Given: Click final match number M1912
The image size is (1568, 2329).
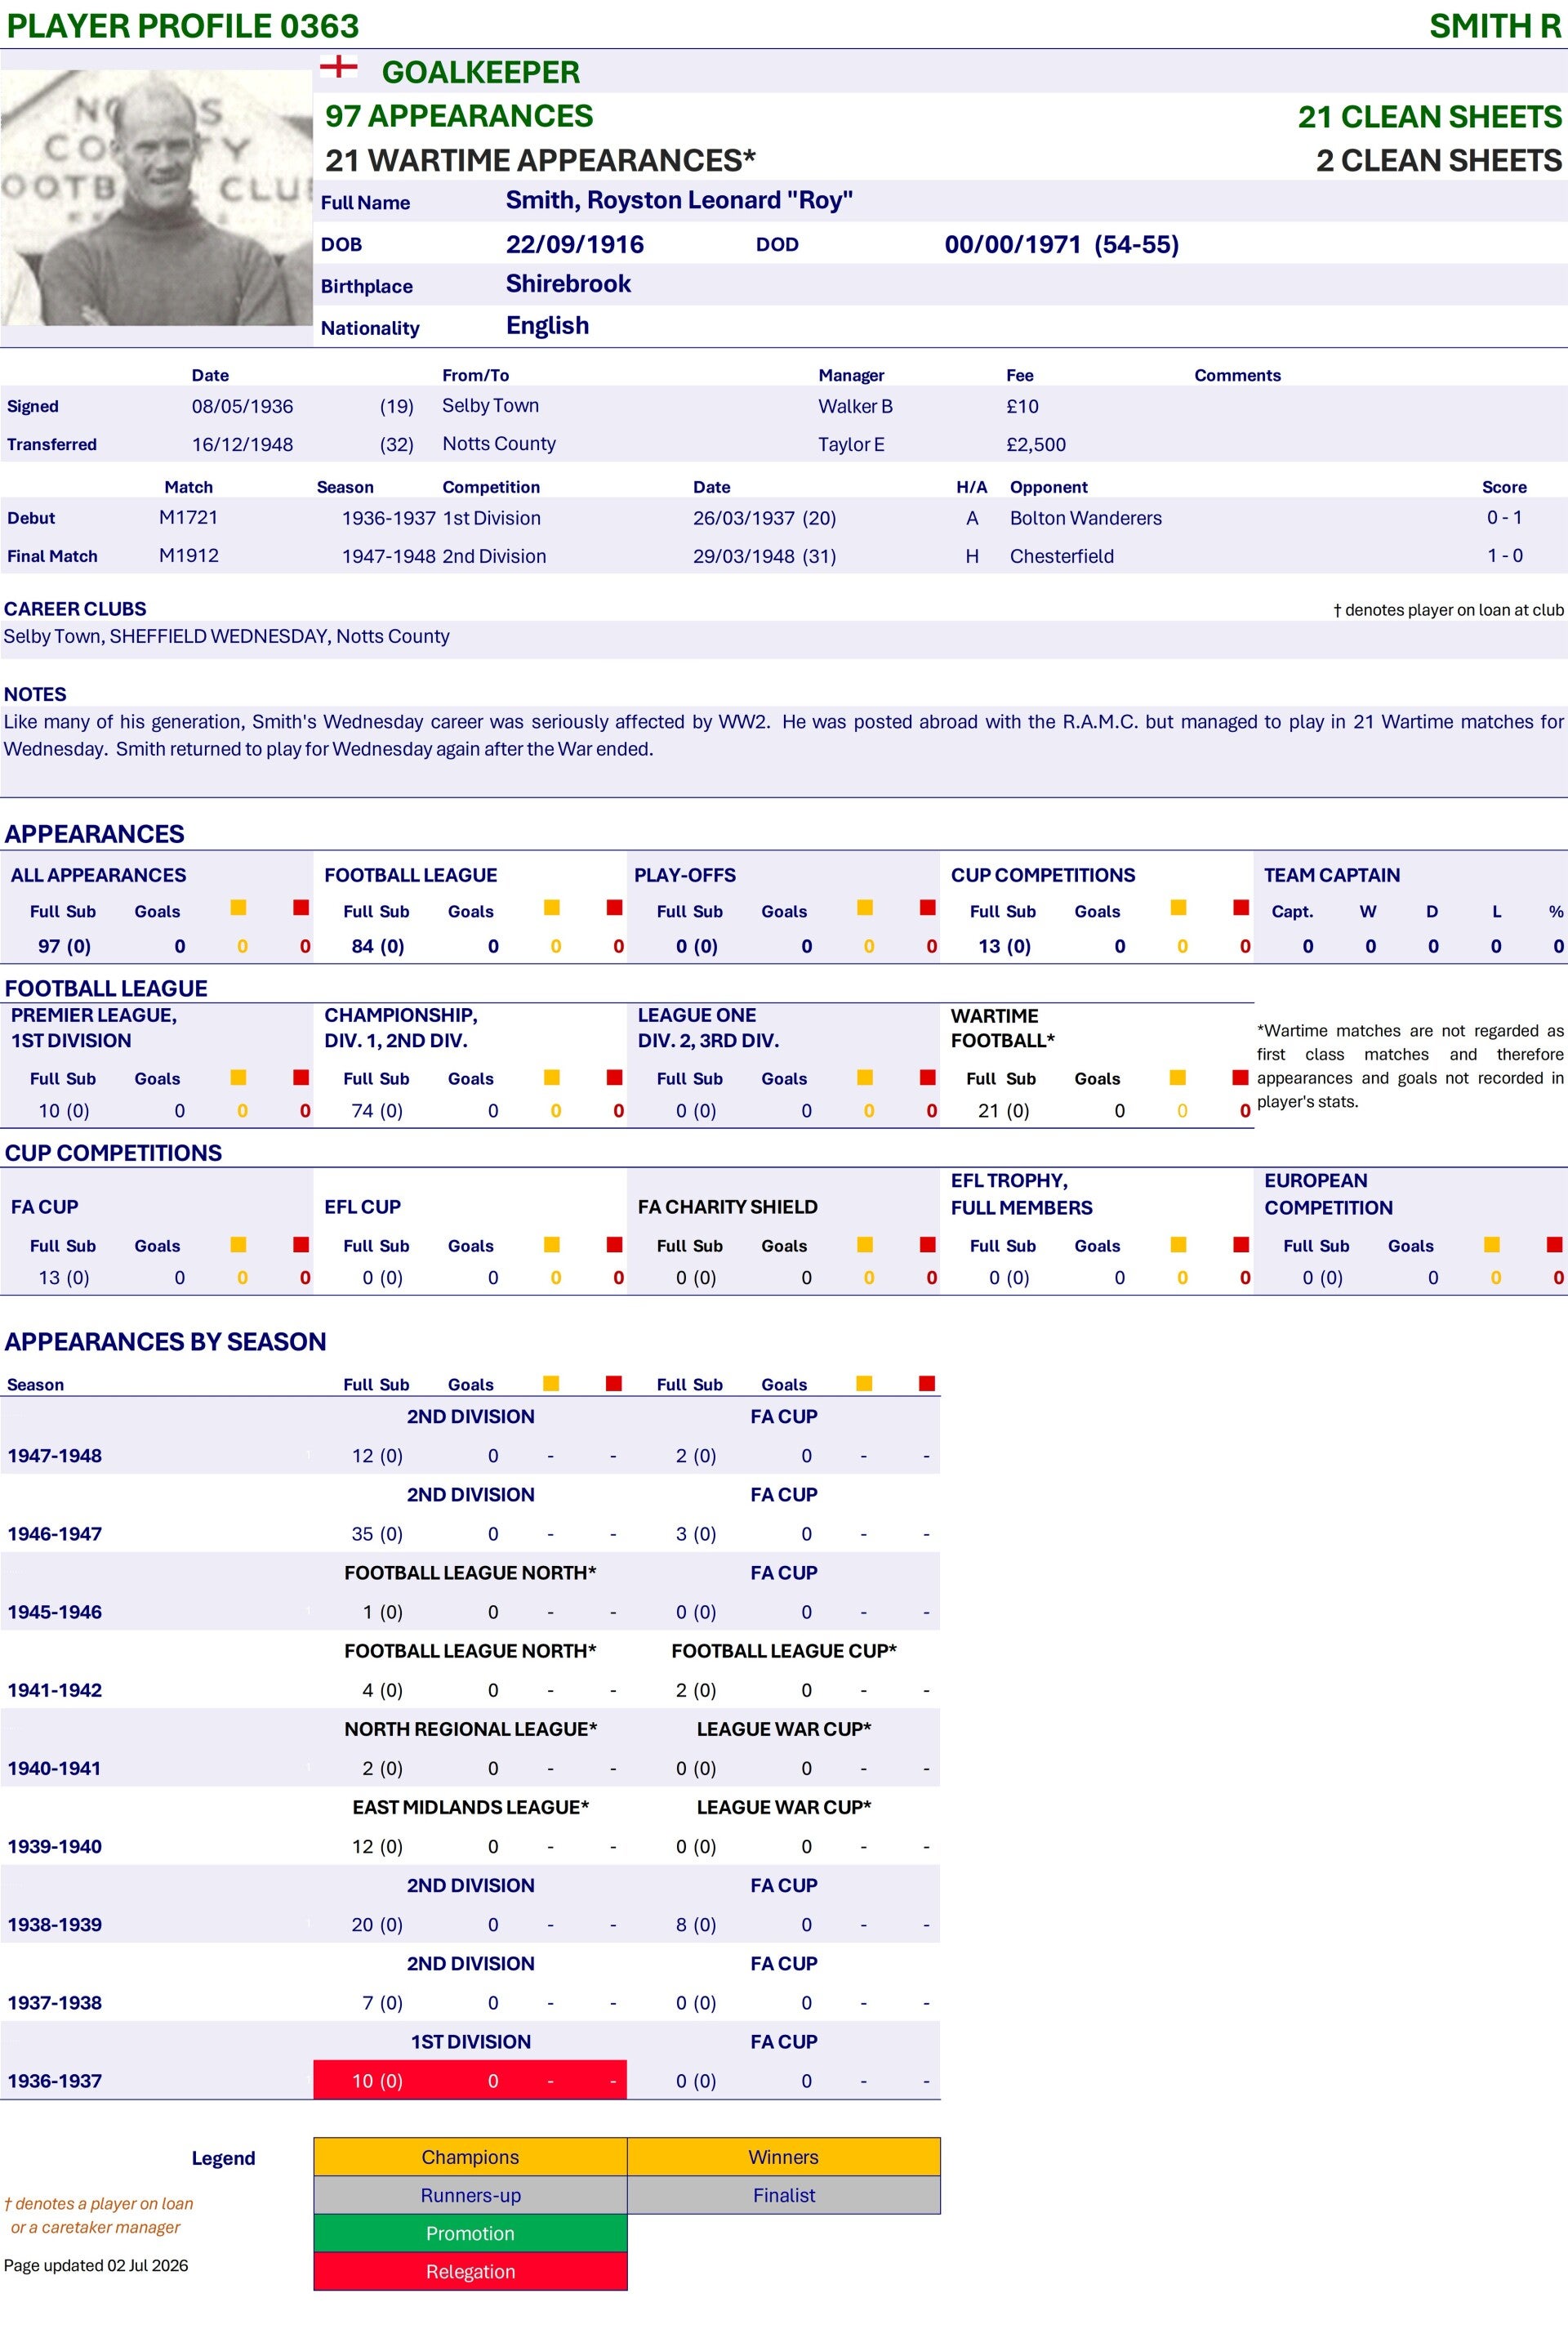Looking at the screenshot, I should tap(188, 555).
